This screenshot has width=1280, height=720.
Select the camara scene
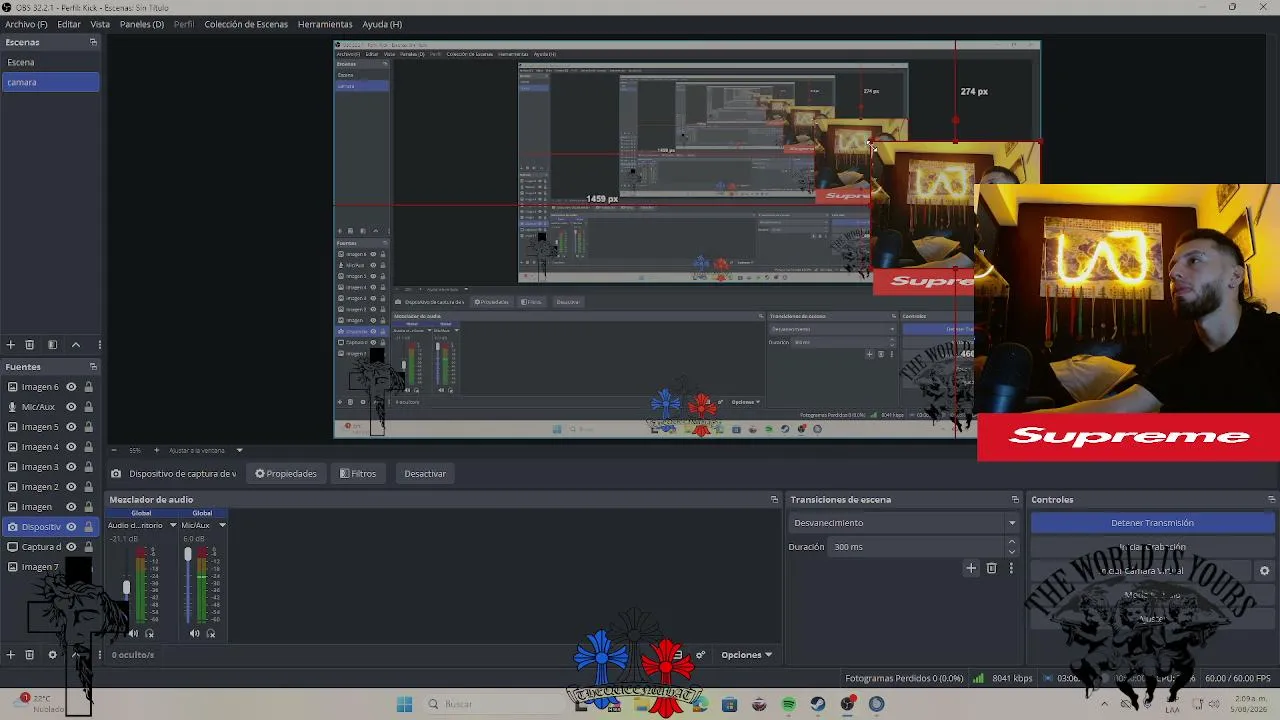[50, 82]
